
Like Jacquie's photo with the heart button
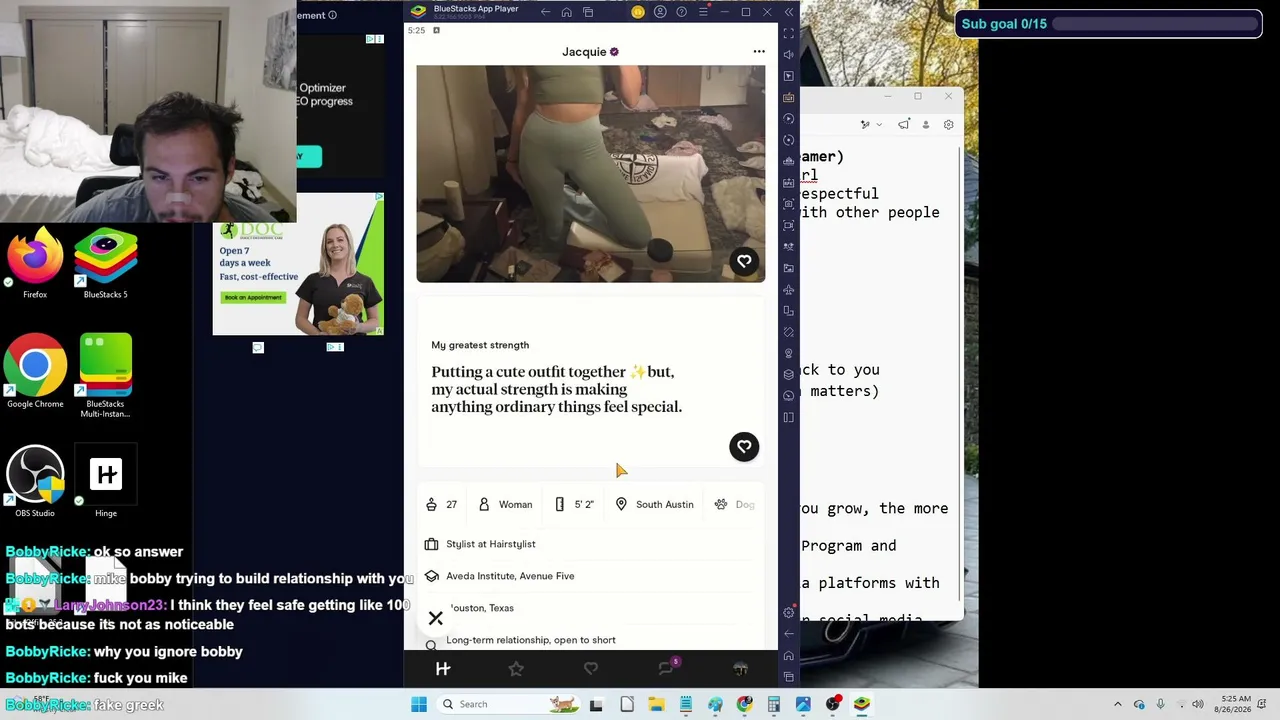[744, 261]
